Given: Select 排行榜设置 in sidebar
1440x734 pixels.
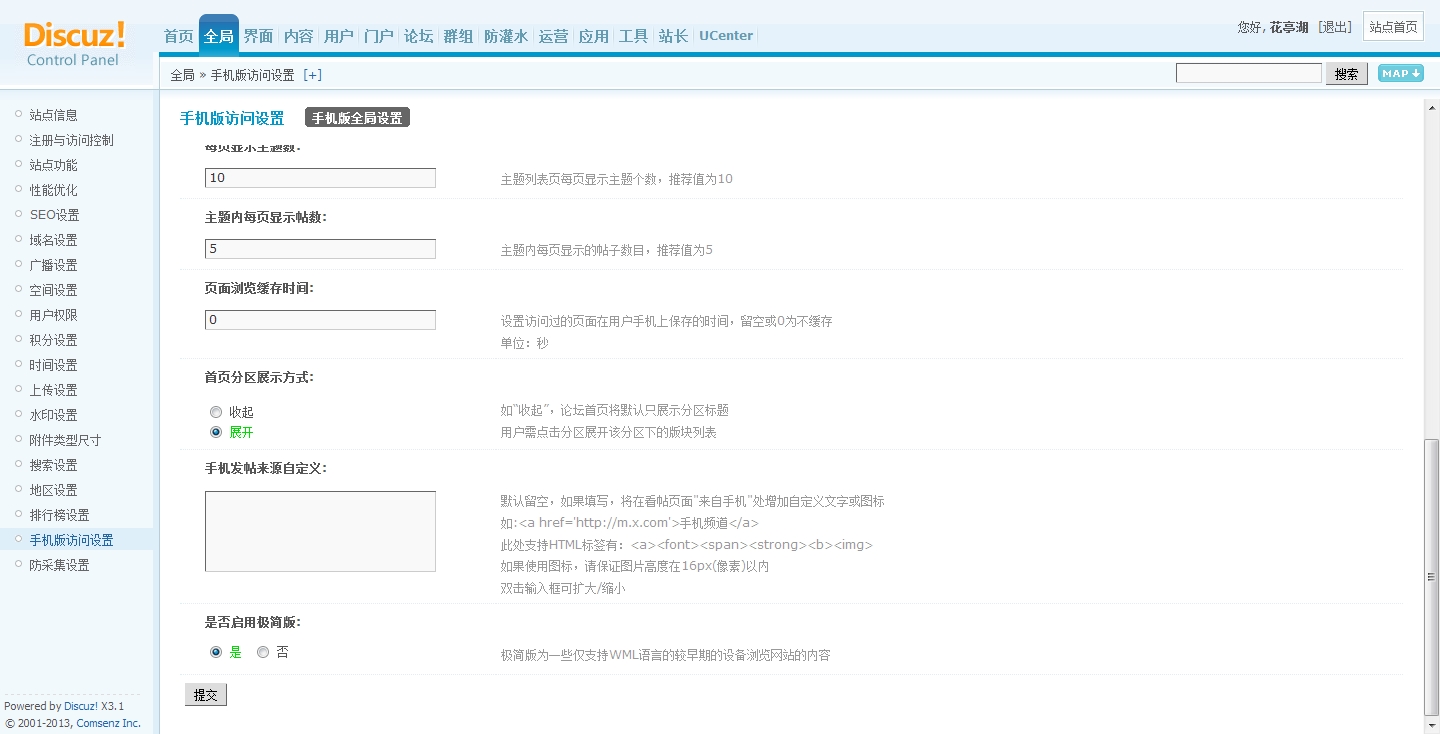Looking at the screenshot, I should [x=60, y=515].
